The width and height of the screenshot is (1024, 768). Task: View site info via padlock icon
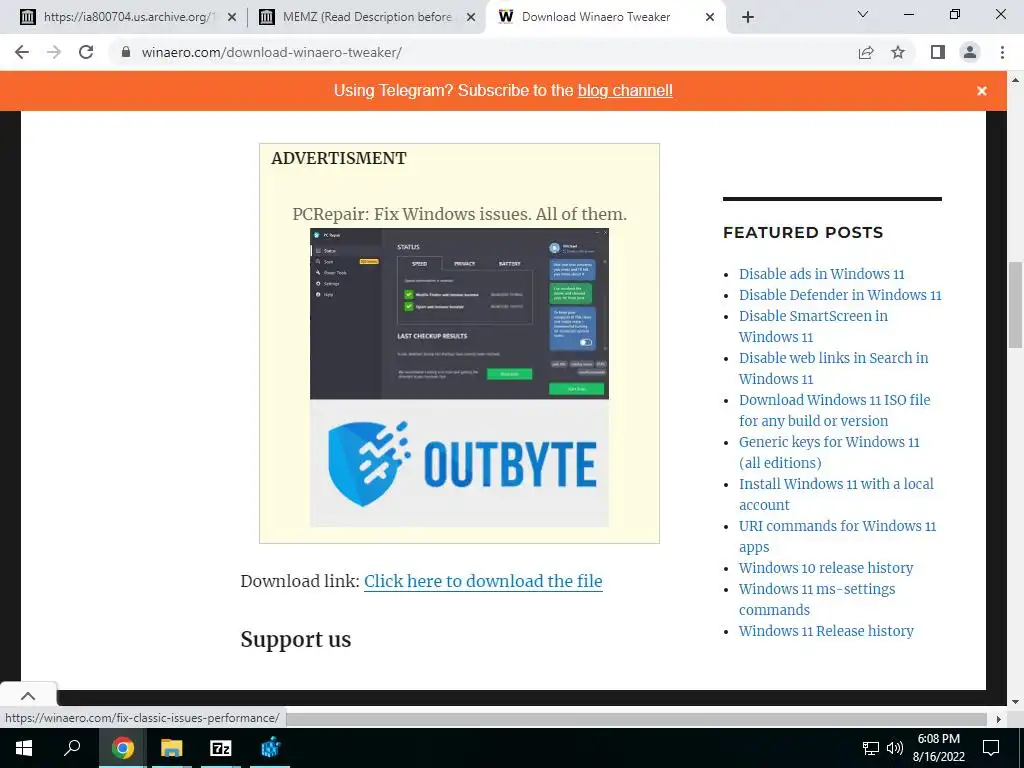[x=125, y=52]
